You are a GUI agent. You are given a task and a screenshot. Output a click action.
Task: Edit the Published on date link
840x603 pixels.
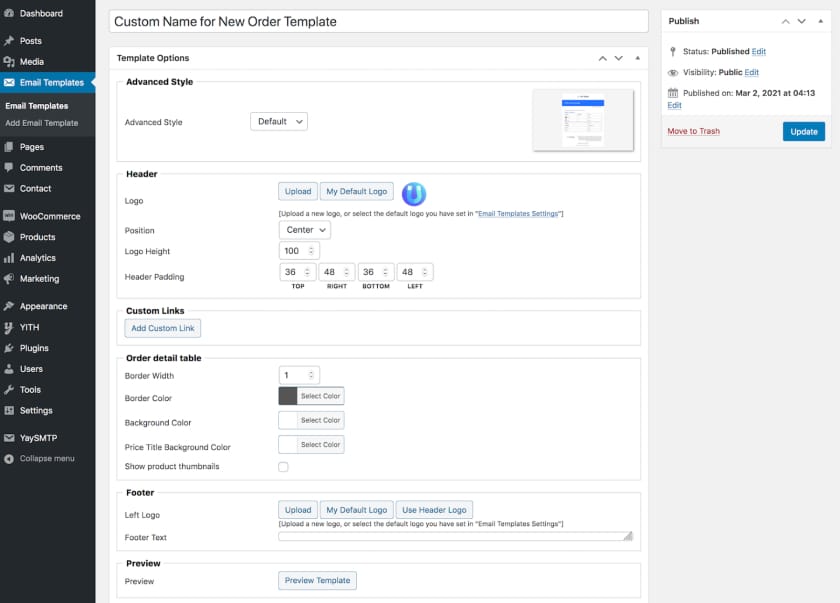(x=674, y=105)
